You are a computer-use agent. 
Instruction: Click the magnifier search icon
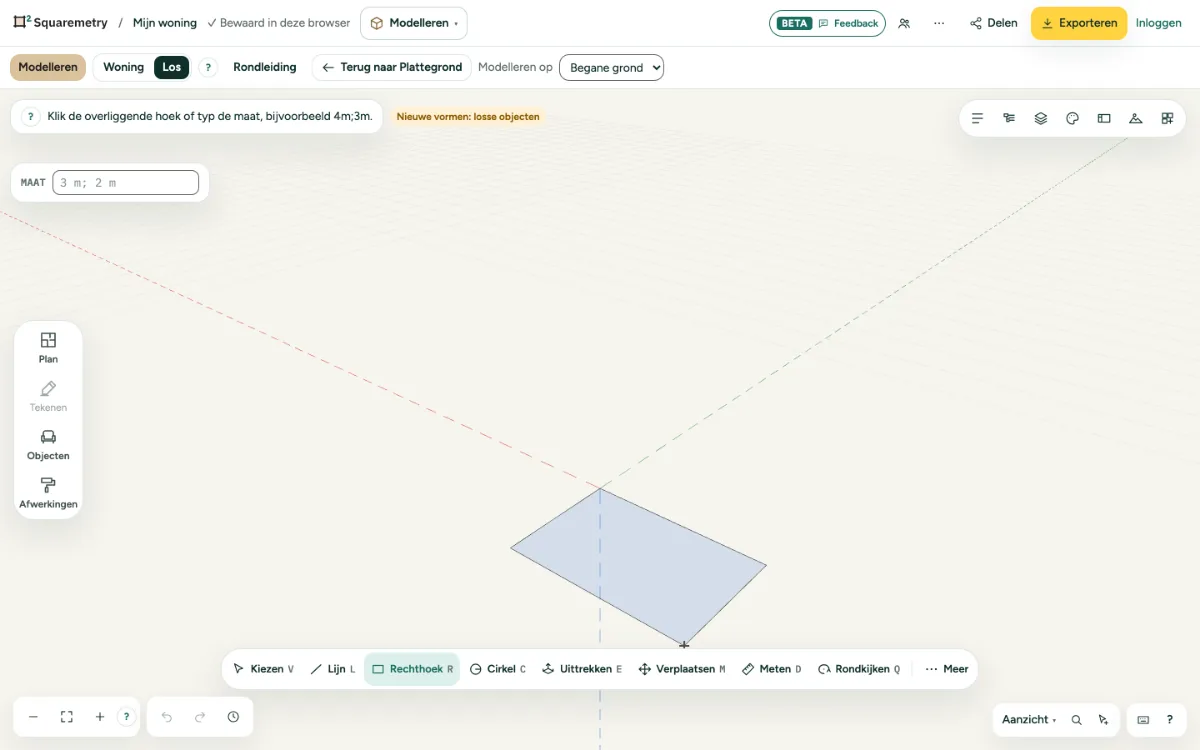[x=1077, y=720]
